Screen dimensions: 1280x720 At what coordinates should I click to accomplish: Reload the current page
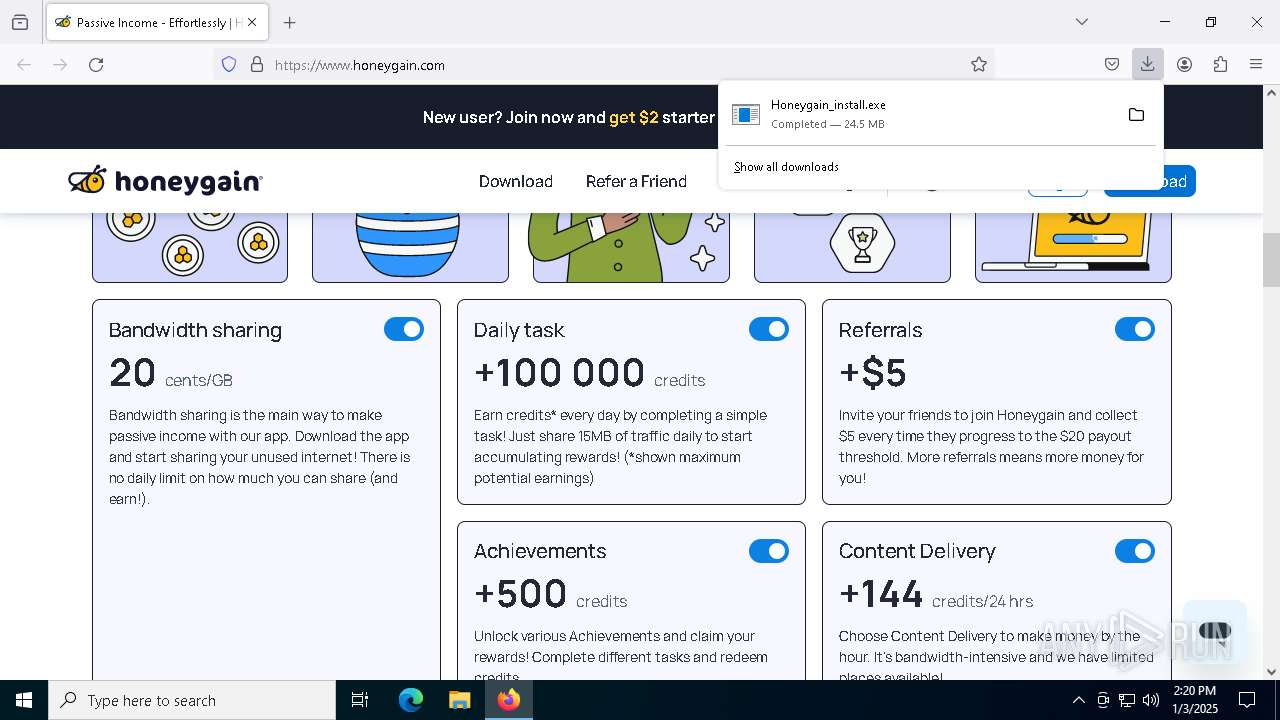(96, 64)
